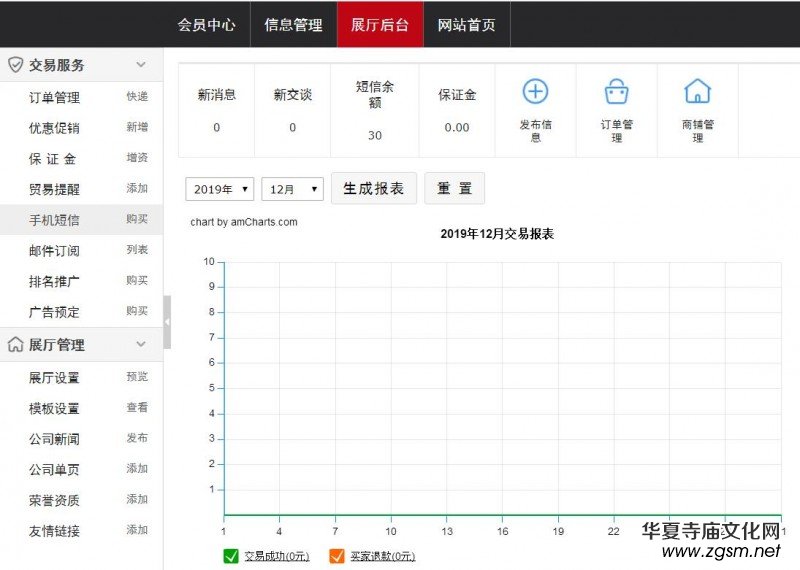
Task: Toggle the green 交易成功 legend checkbox
Action: coord(231,556)
